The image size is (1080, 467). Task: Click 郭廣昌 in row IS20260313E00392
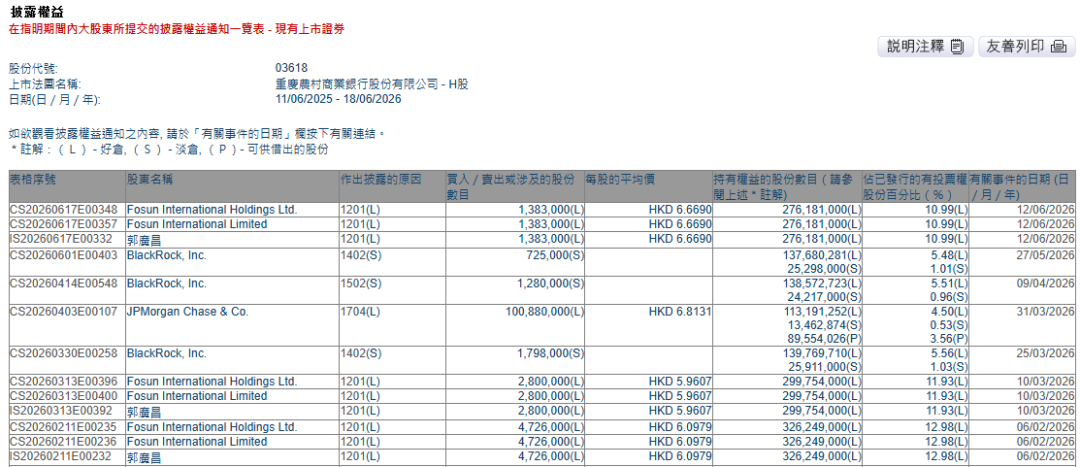point(142,412)
